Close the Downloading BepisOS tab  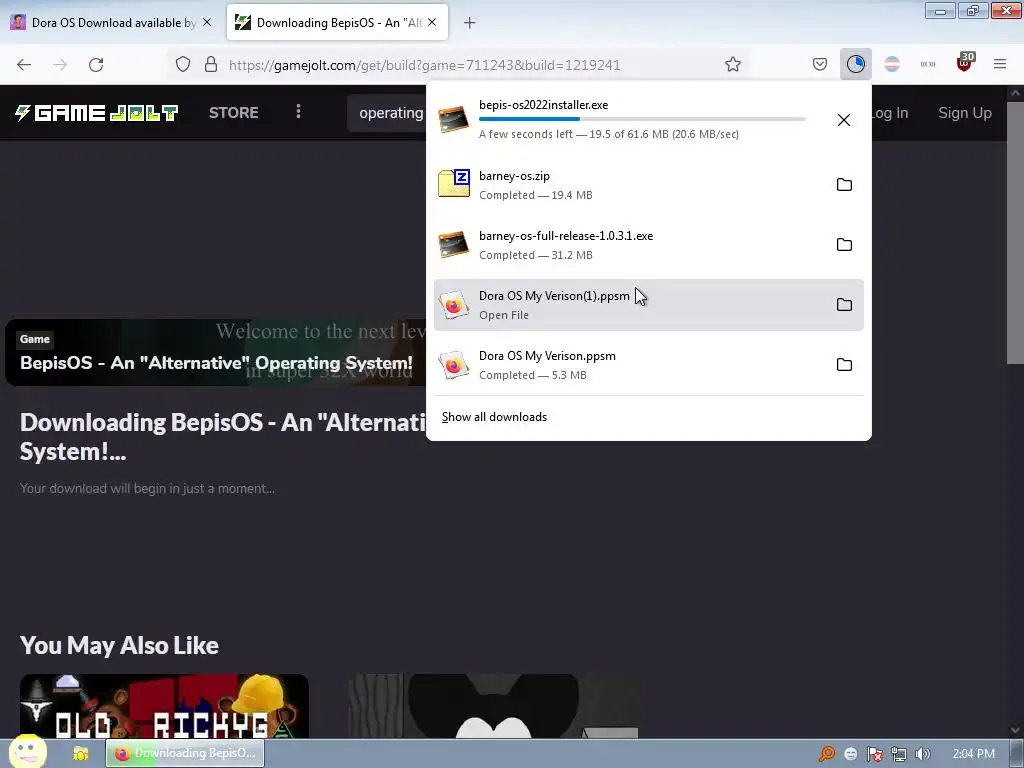(432, 22)
